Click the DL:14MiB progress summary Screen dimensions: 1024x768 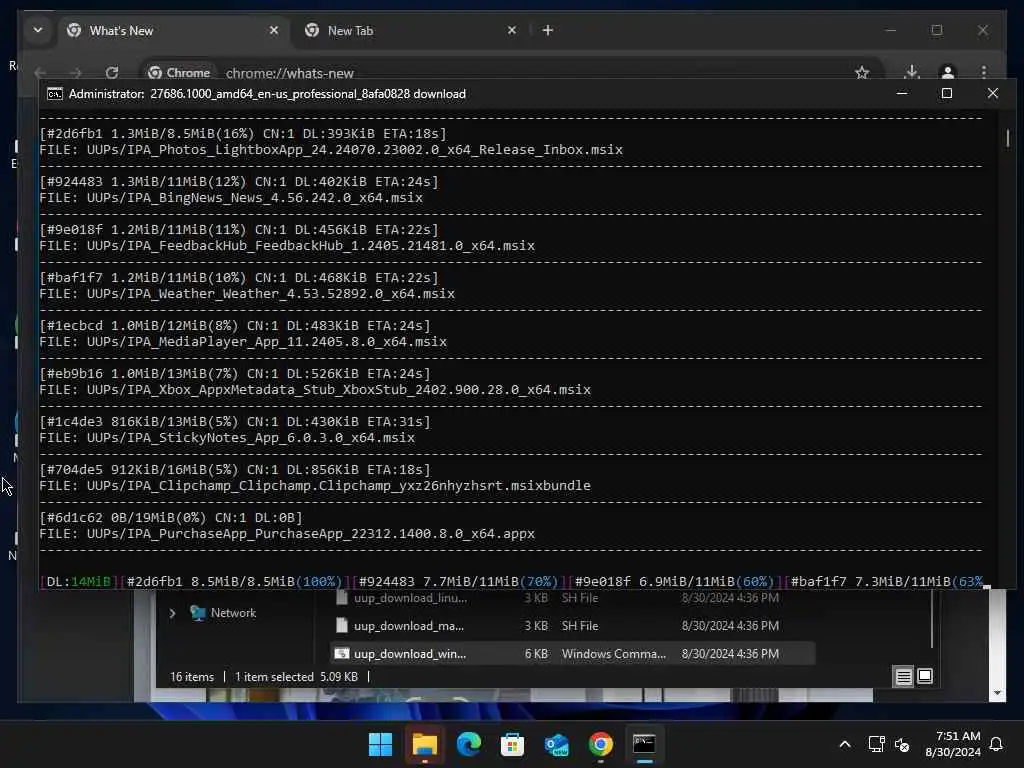point(79,581)
